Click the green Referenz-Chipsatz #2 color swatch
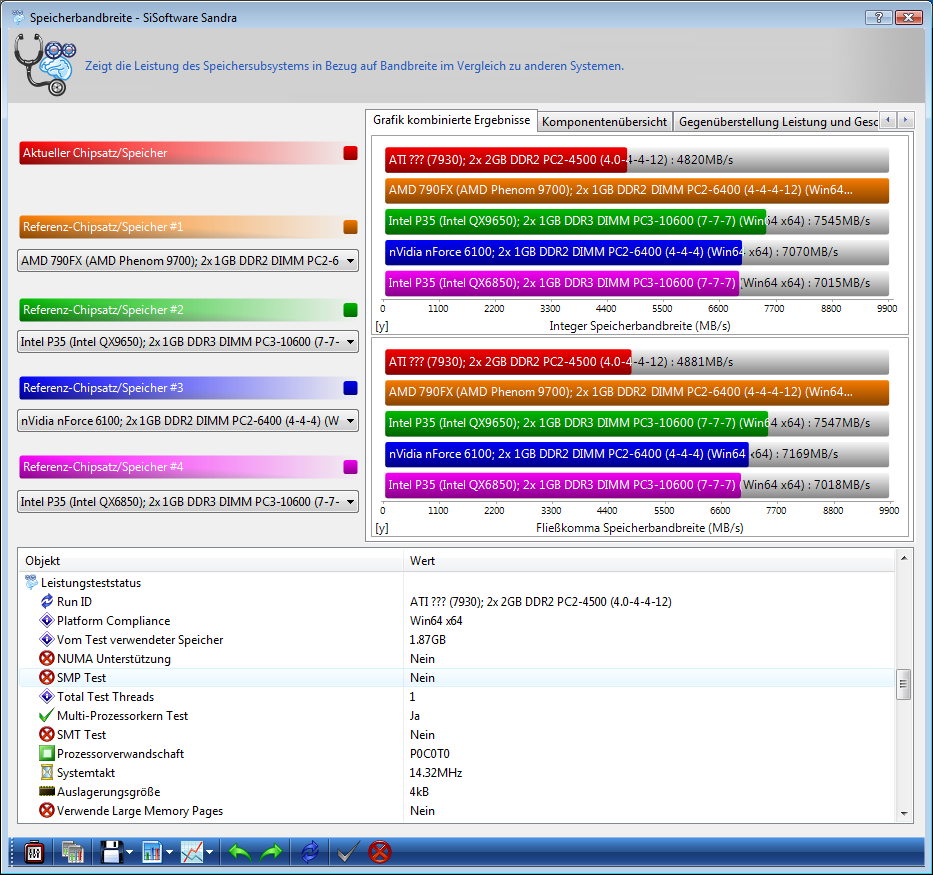Image resolution: width=933 pixels, height=875 pixels. pyautogui.click(x=350, y=310)
